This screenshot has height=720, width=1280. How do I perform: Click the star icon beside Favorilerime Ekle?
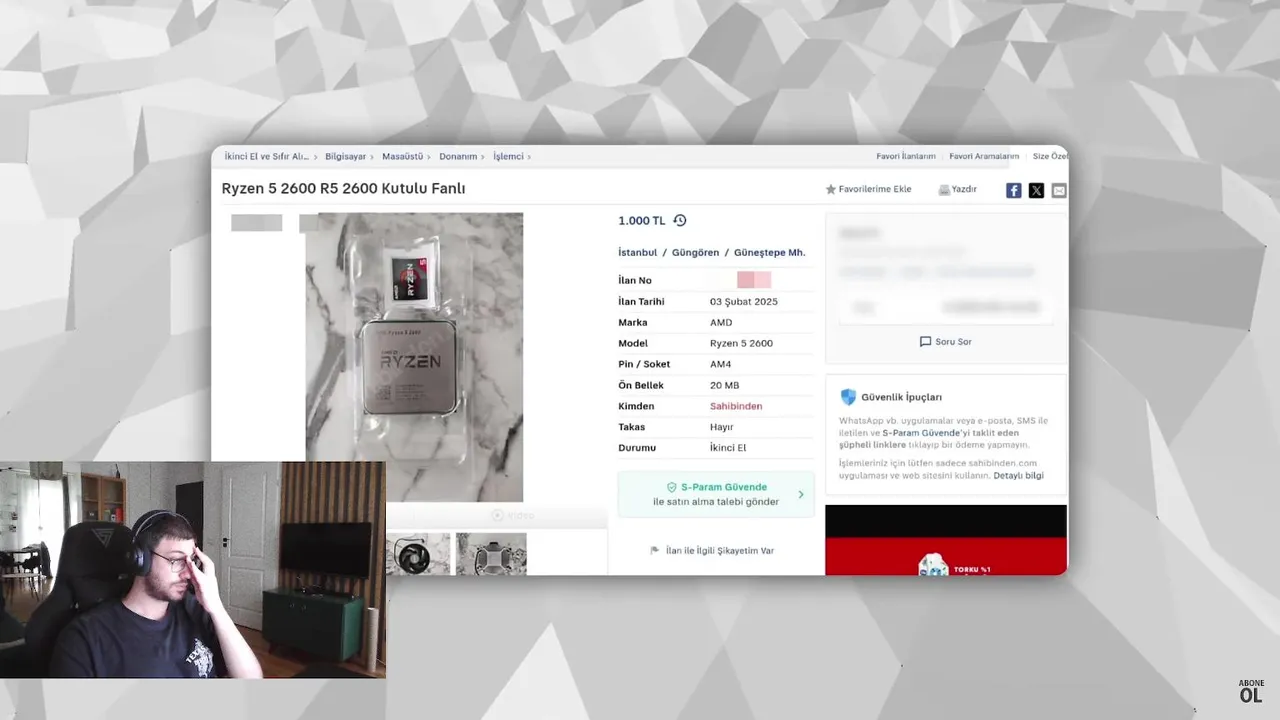pos(830,189)
